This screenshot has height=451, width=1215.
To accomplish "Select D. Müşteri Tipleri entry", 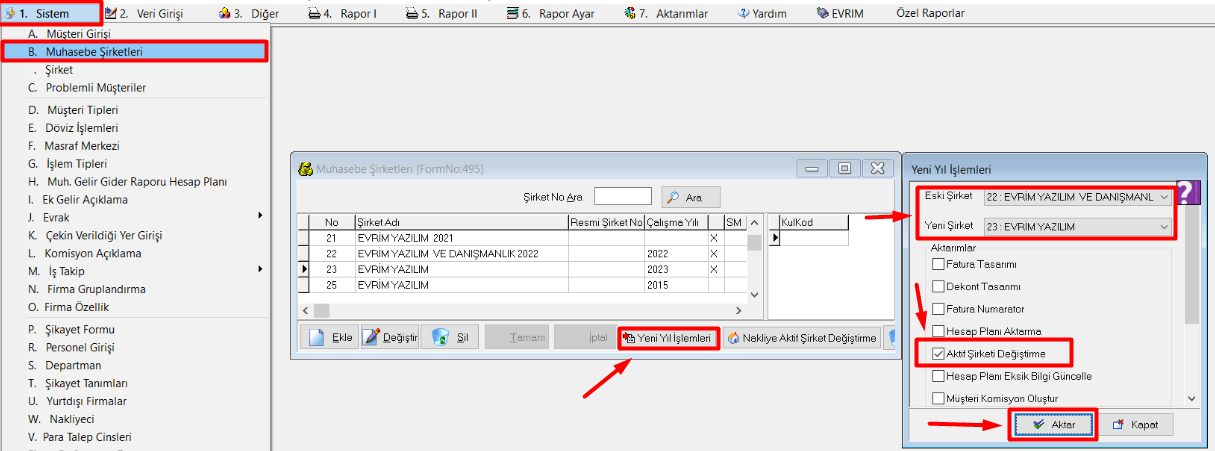I will point(135,110).
